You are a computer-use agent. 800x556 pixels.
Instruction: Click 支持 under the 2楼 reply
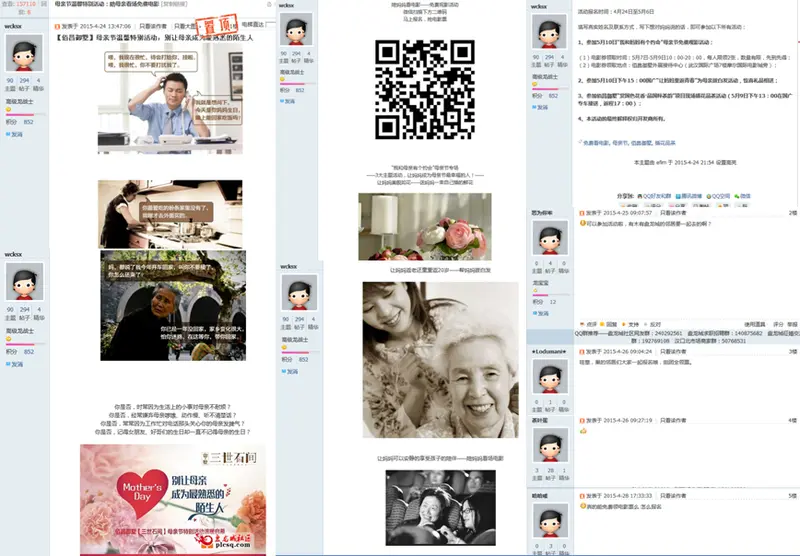click(633, 324)
